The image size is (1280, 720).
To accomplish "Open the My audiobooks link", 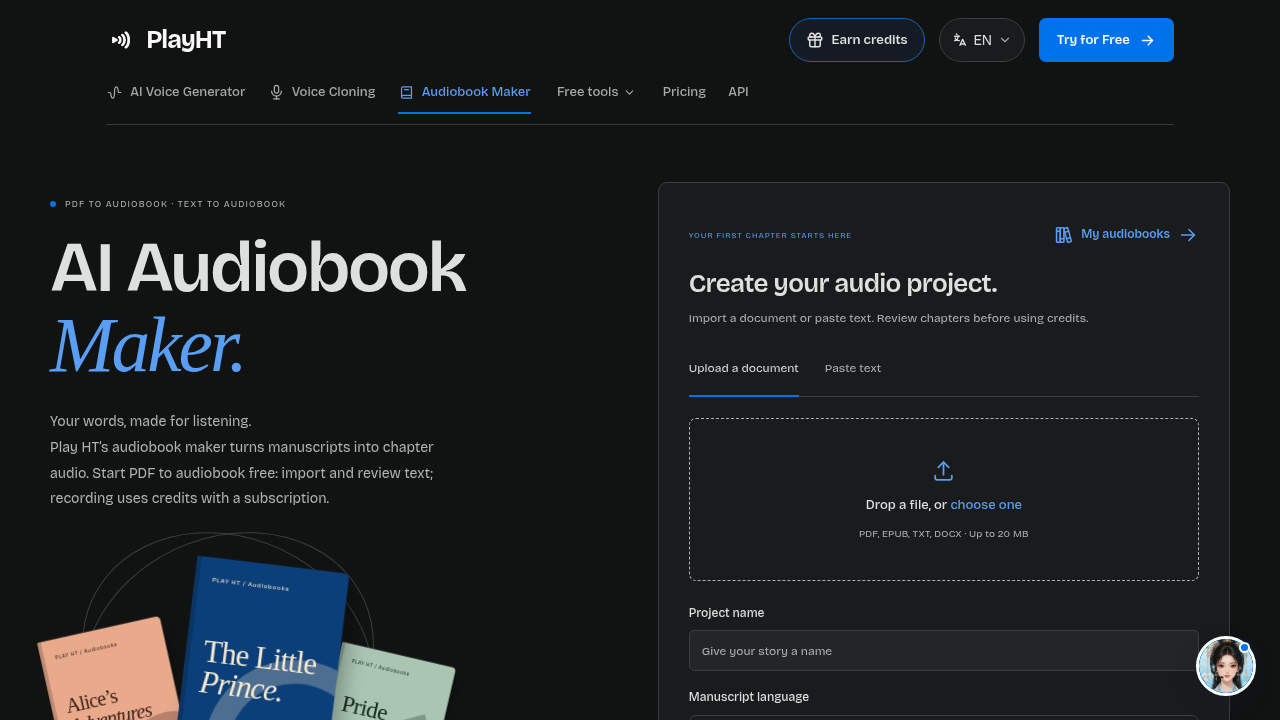I will 1125,235.
